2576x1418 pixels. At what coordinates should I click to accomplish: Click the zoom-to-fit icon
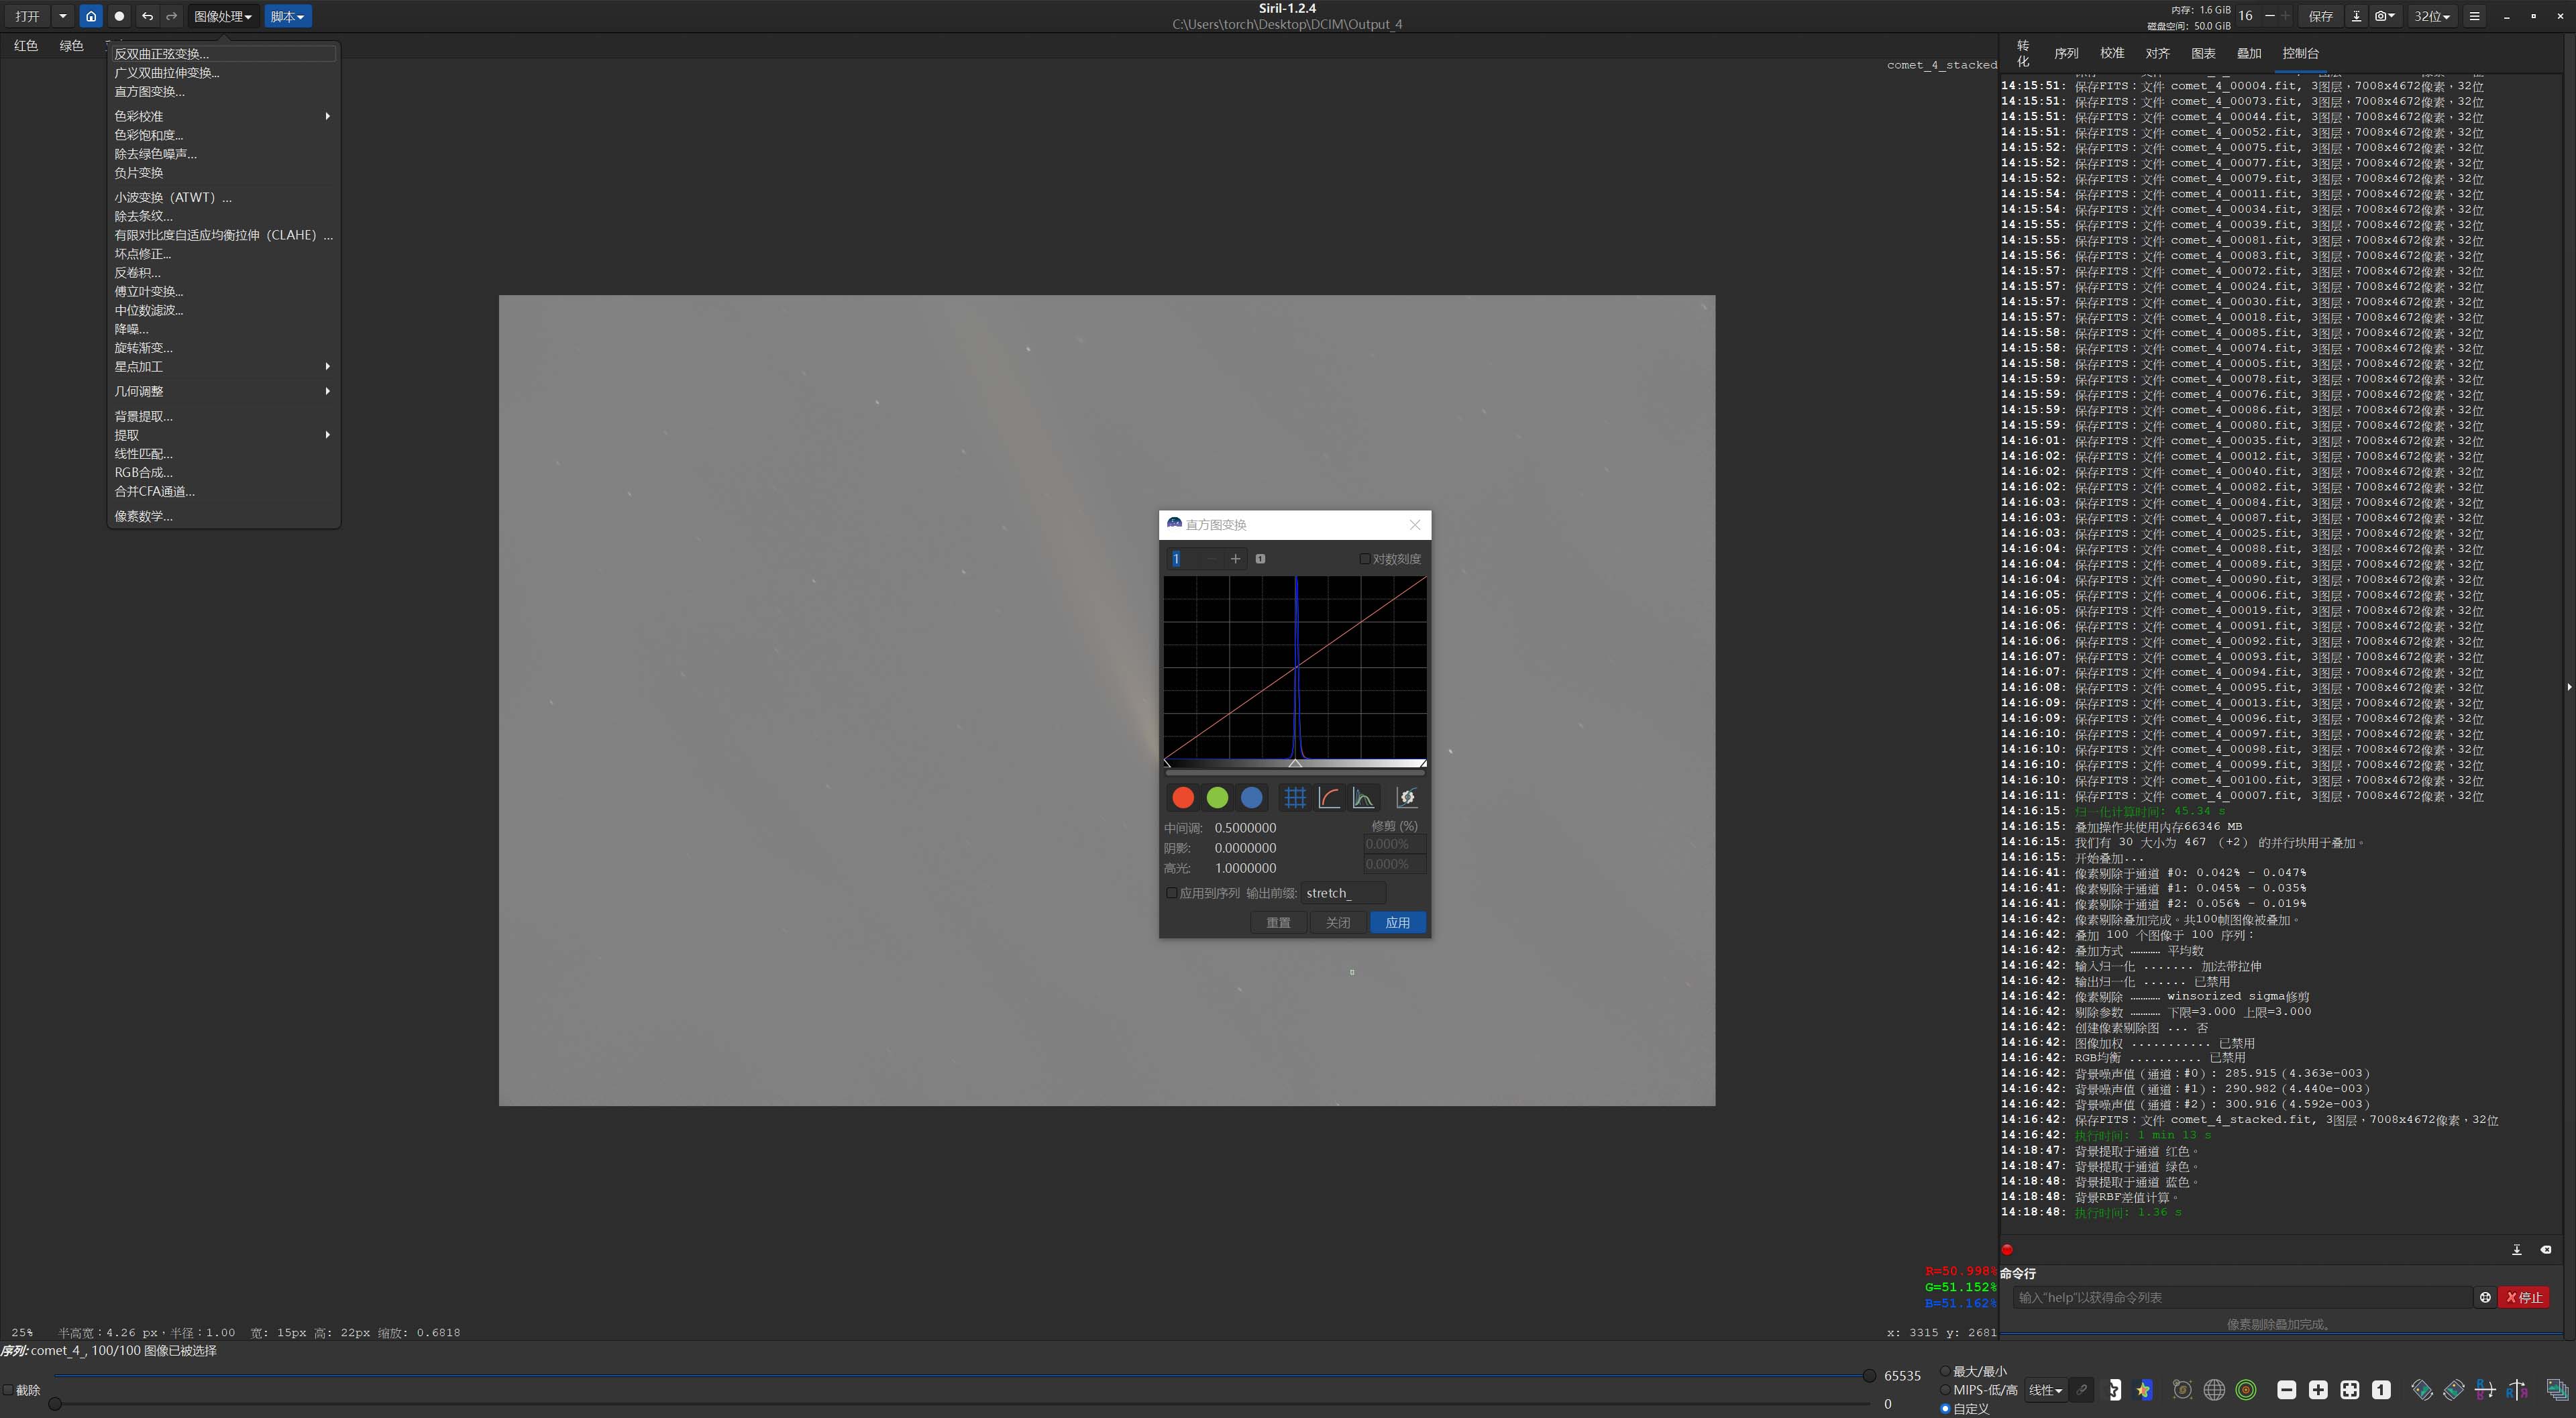point(2350,1390)
